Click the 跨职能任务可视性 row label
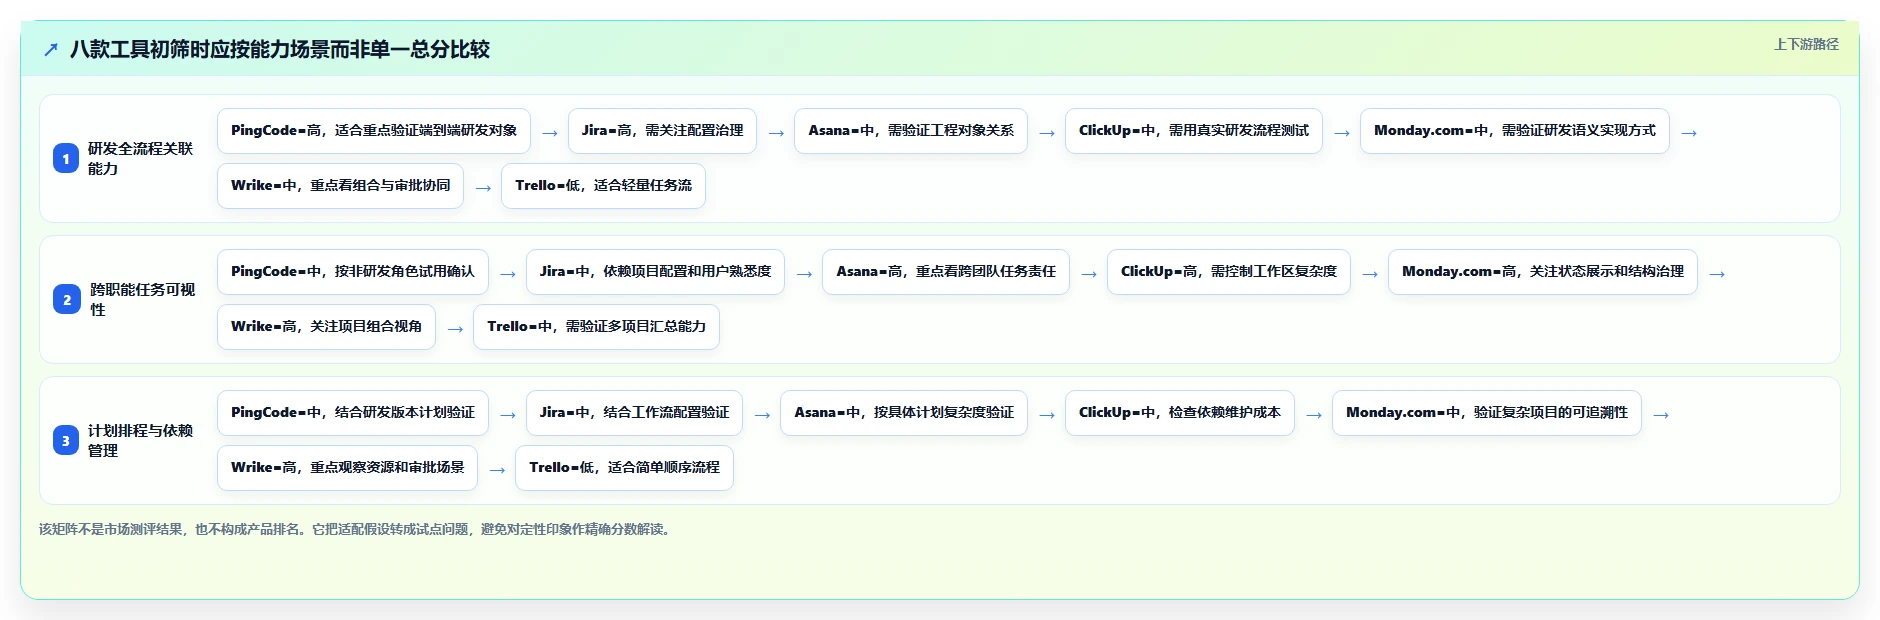 (142, 300)
